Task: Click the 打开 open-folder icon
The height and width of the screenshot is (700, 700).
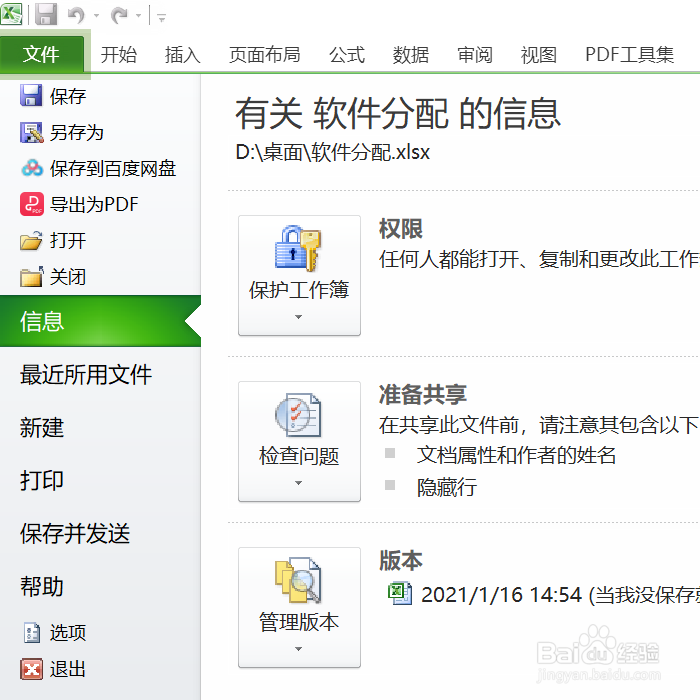Action: point(31,240)
